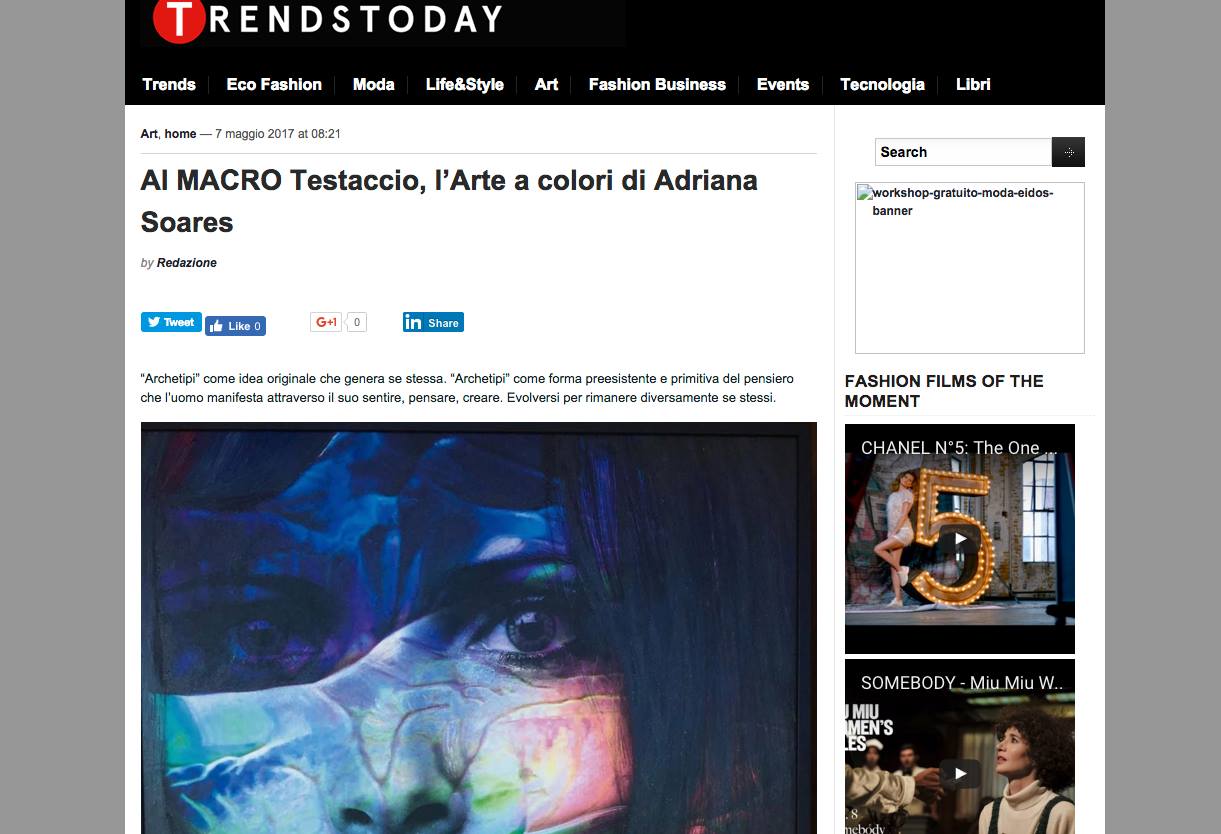Click the TrendsToday red logo
1221x834 pixels.
(x=178, y=18)
